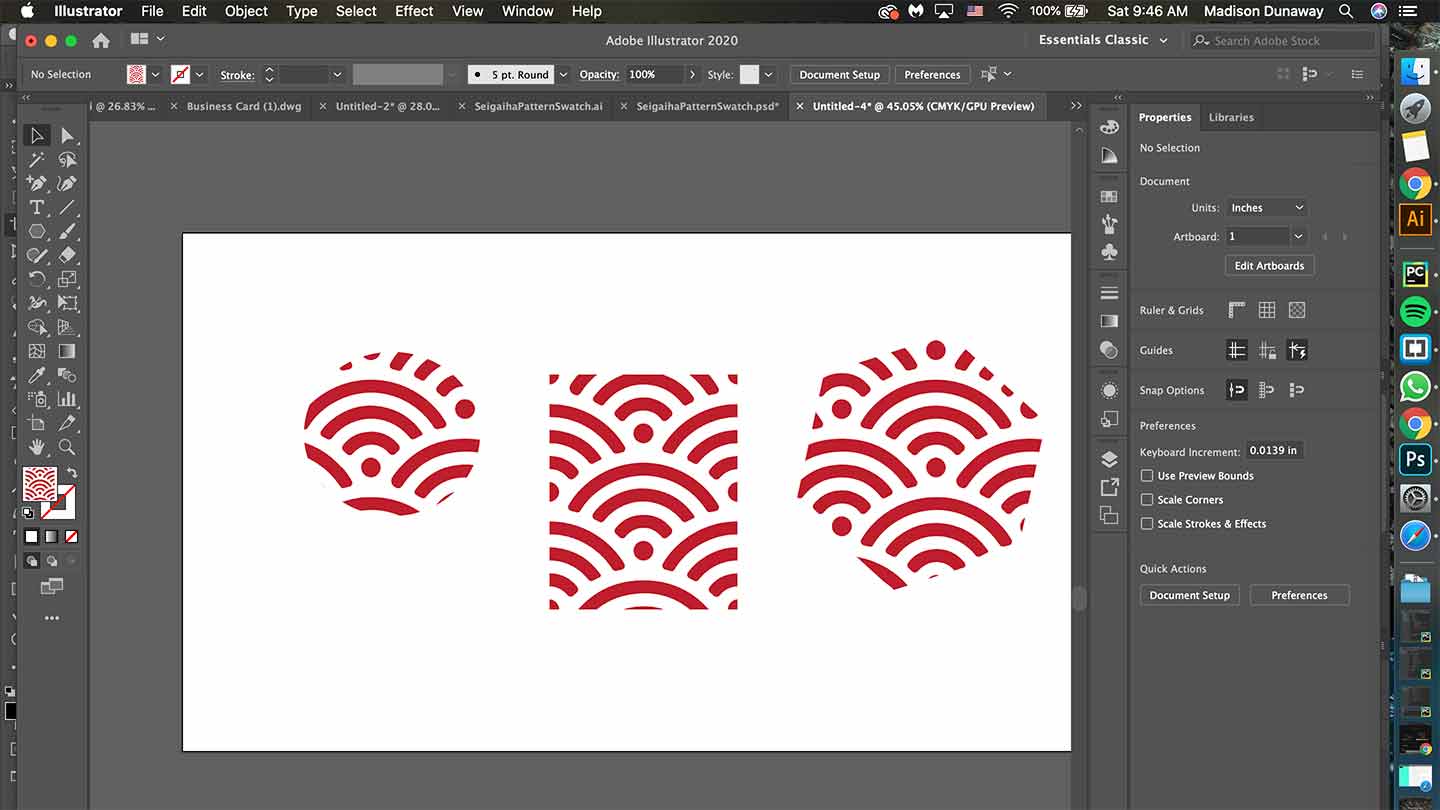This screenshot has height=810, width=1440.
Task: Select the Eraser tool
Action: coord(67,256)
